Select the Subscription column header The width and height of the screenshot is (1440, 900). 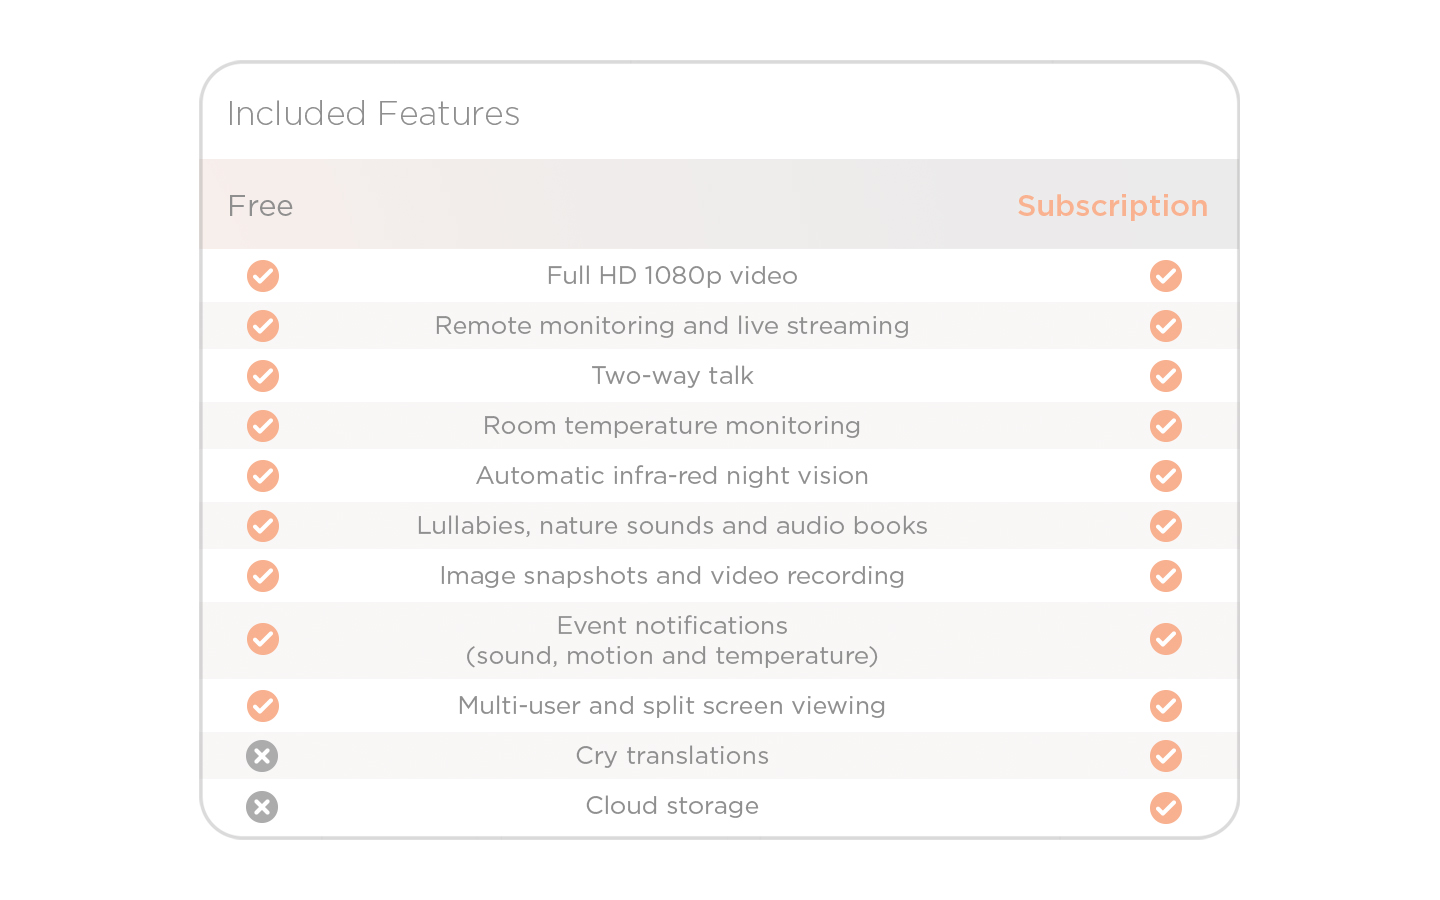coord(1112,206)
